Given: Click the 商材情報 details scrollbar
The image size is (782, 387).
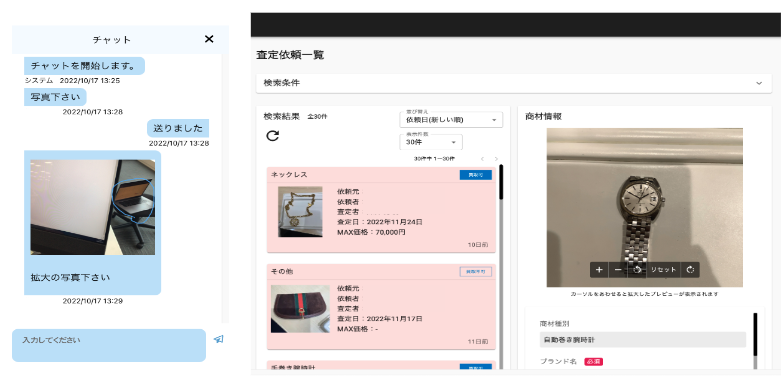Looking at the screenshot, I should point(755,334).
